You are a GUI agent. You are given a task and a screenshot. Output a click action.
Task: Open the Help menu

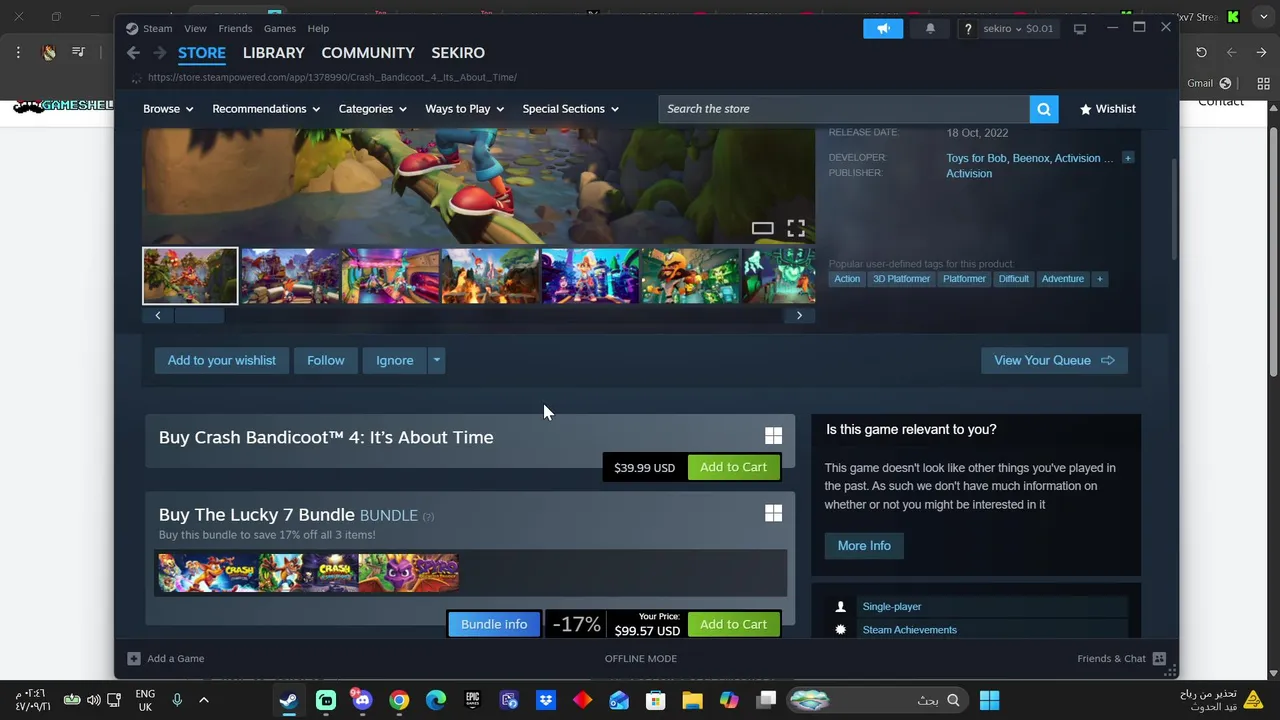pos(318,29)
